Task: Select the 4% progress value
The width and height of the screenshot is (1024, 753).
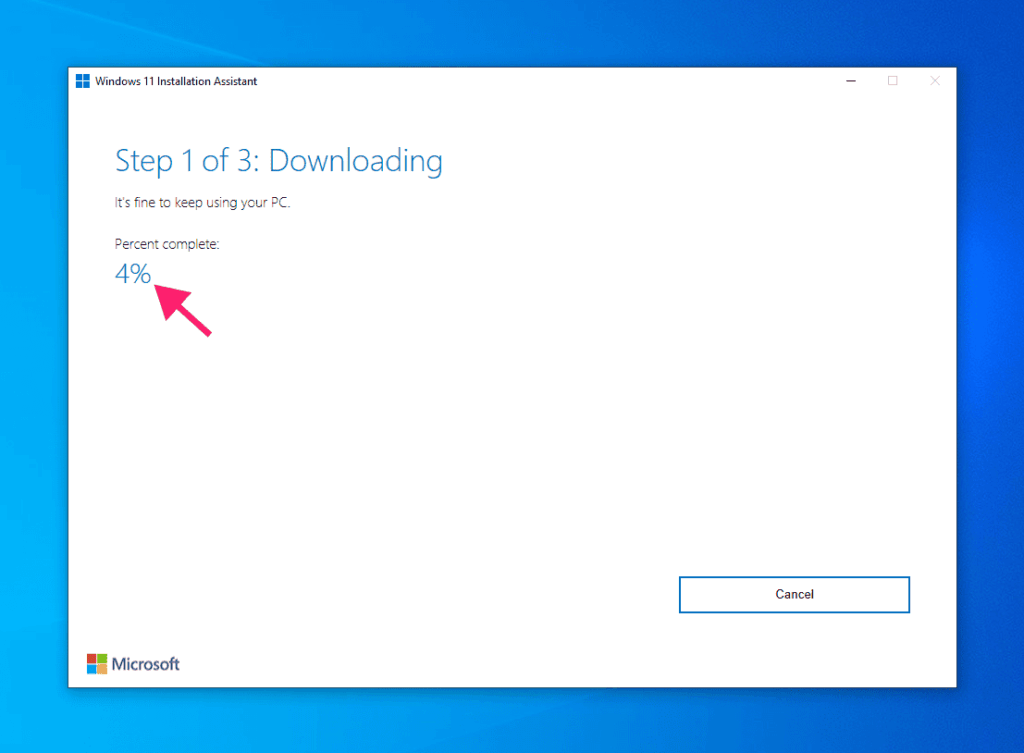Action: pyautogui.click(x=133, y=274)
